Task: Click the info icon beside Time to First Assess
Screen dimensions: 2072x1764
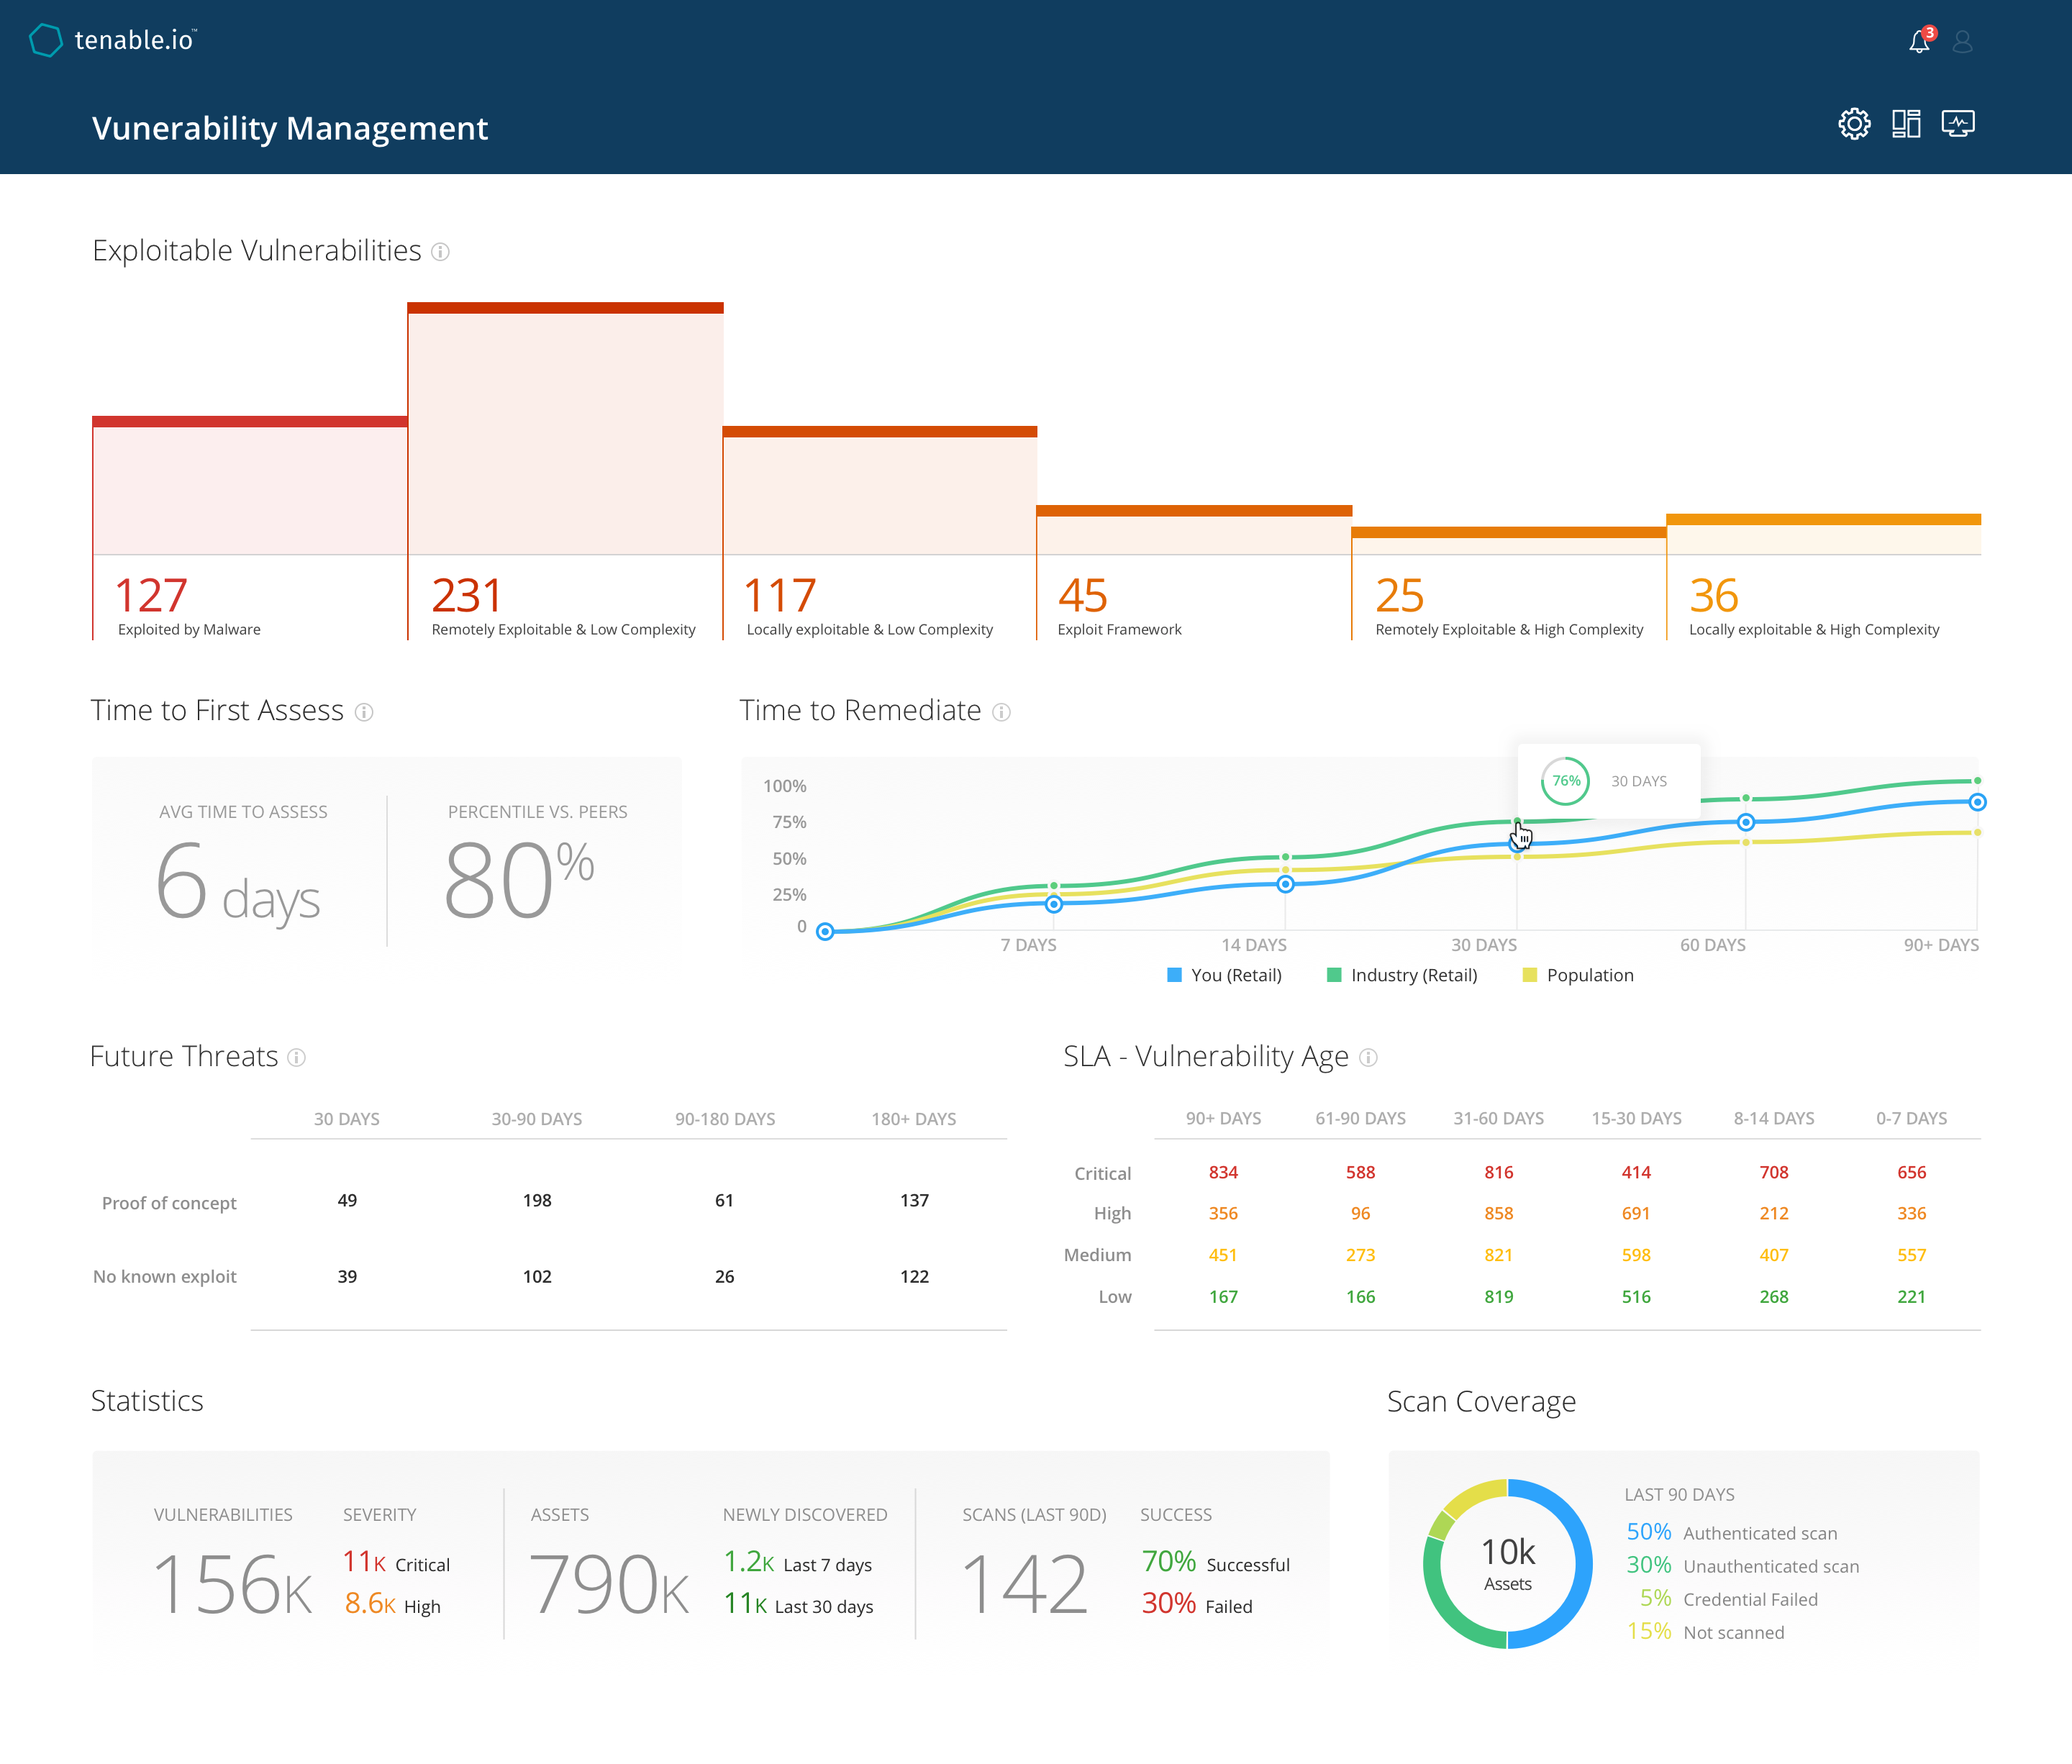Action: click(365, 712)
